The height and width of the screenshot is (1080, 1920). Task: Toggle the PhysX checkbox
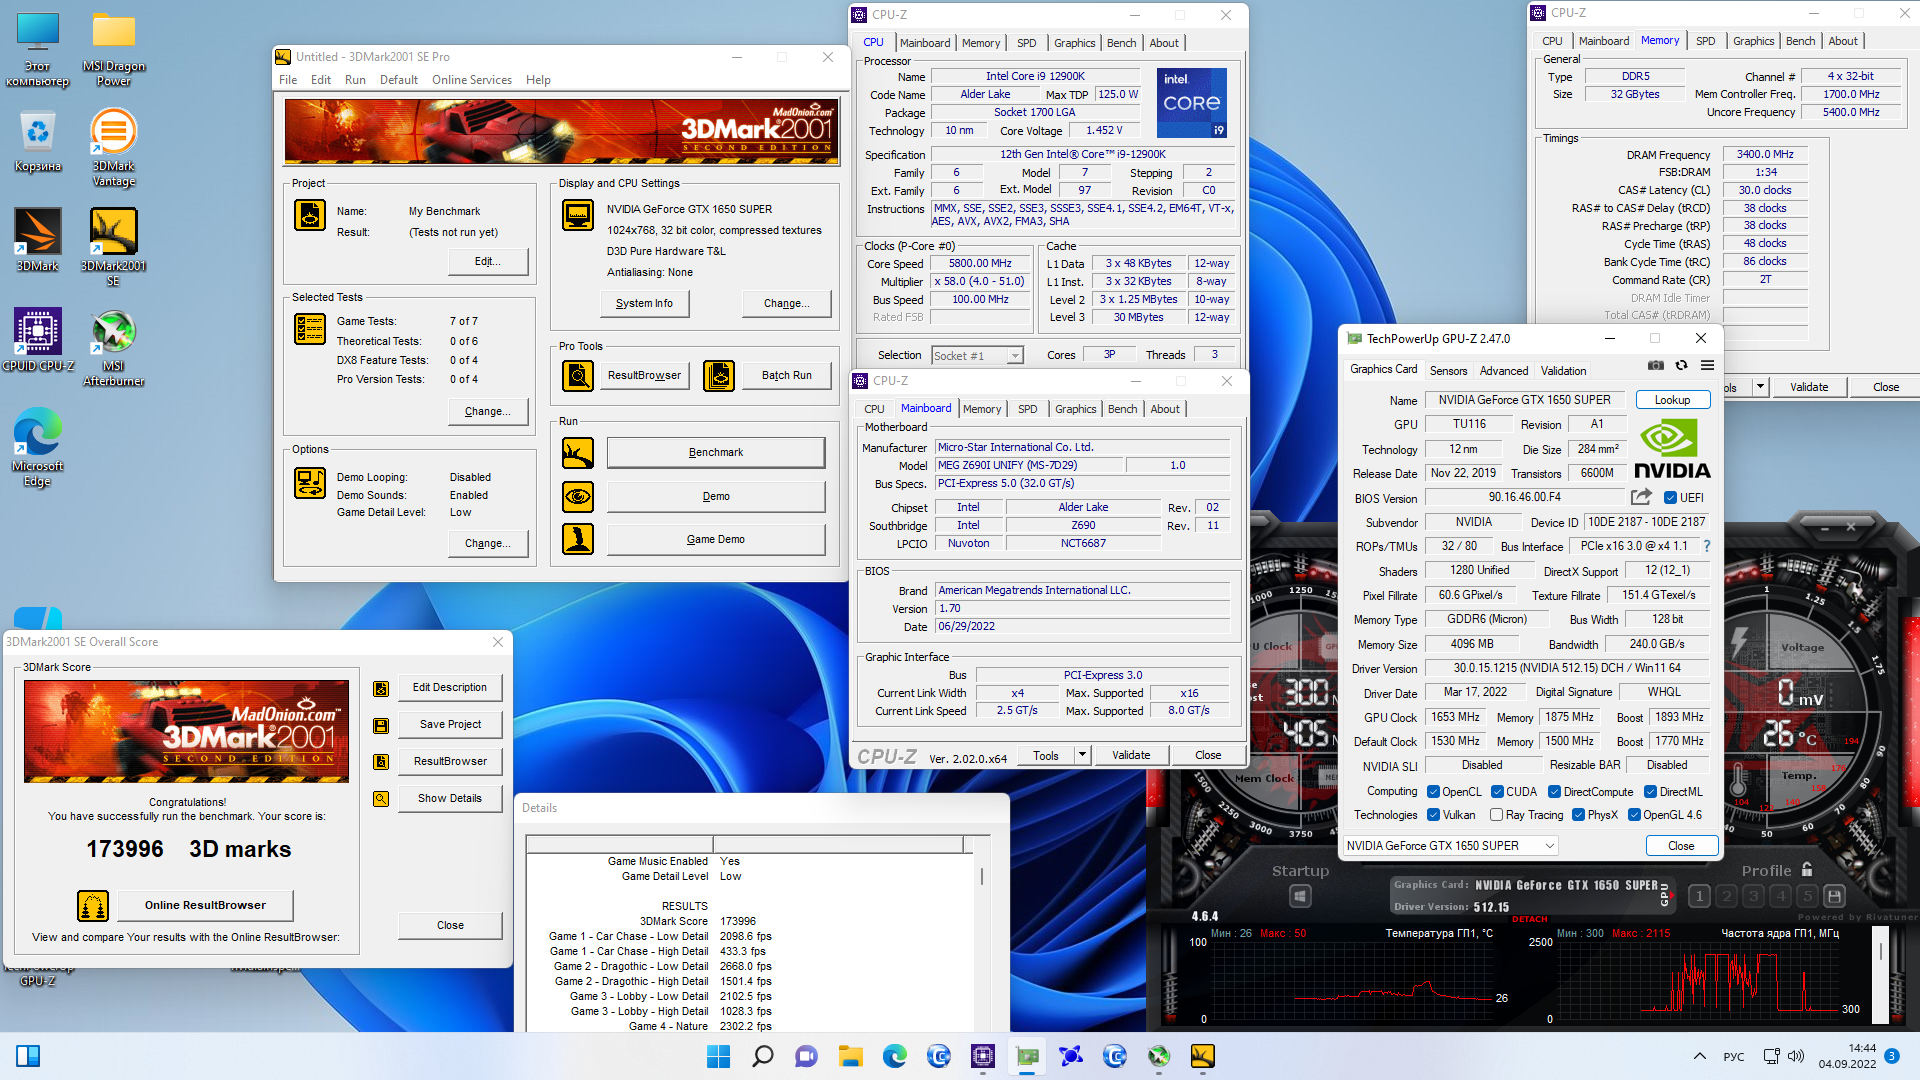tap(1578, 815)
